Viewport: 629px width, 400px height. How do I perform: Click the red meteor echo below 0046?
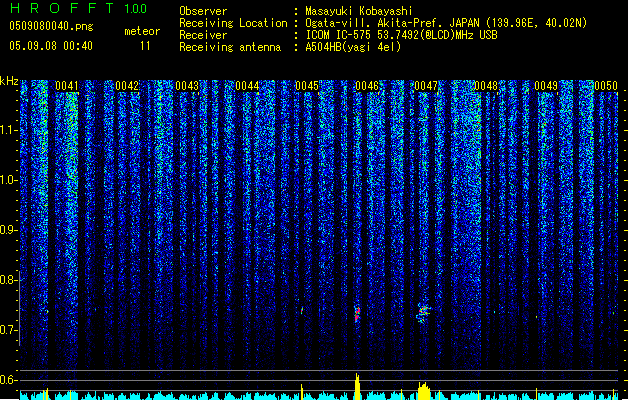click(x=357, y=314)
